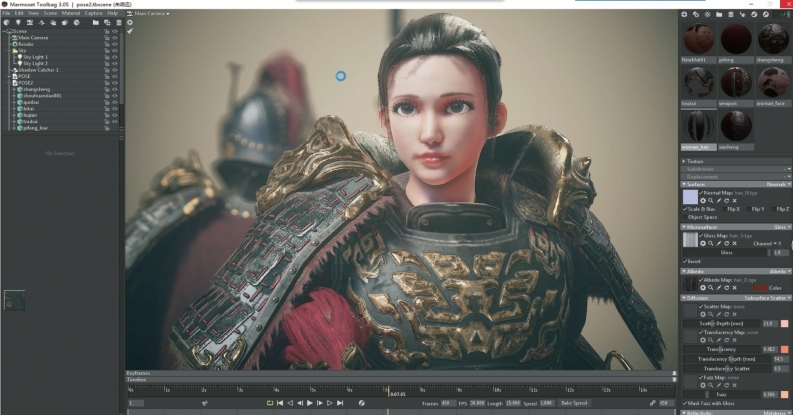Clear the Translucency Map X icon

734,340
